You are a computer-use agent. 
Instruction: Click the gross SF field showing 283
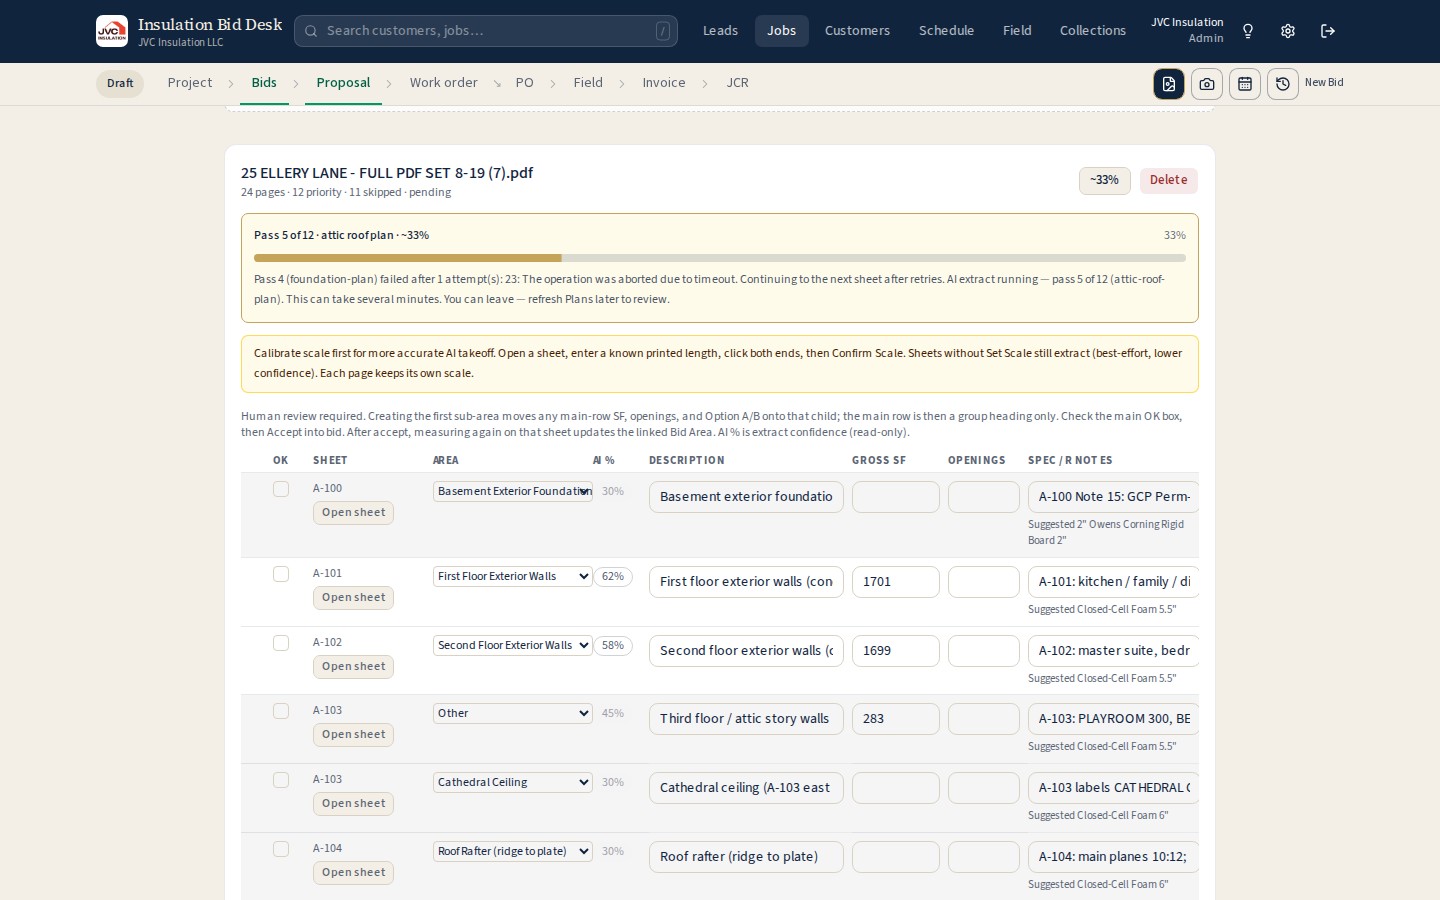(896, 719)
